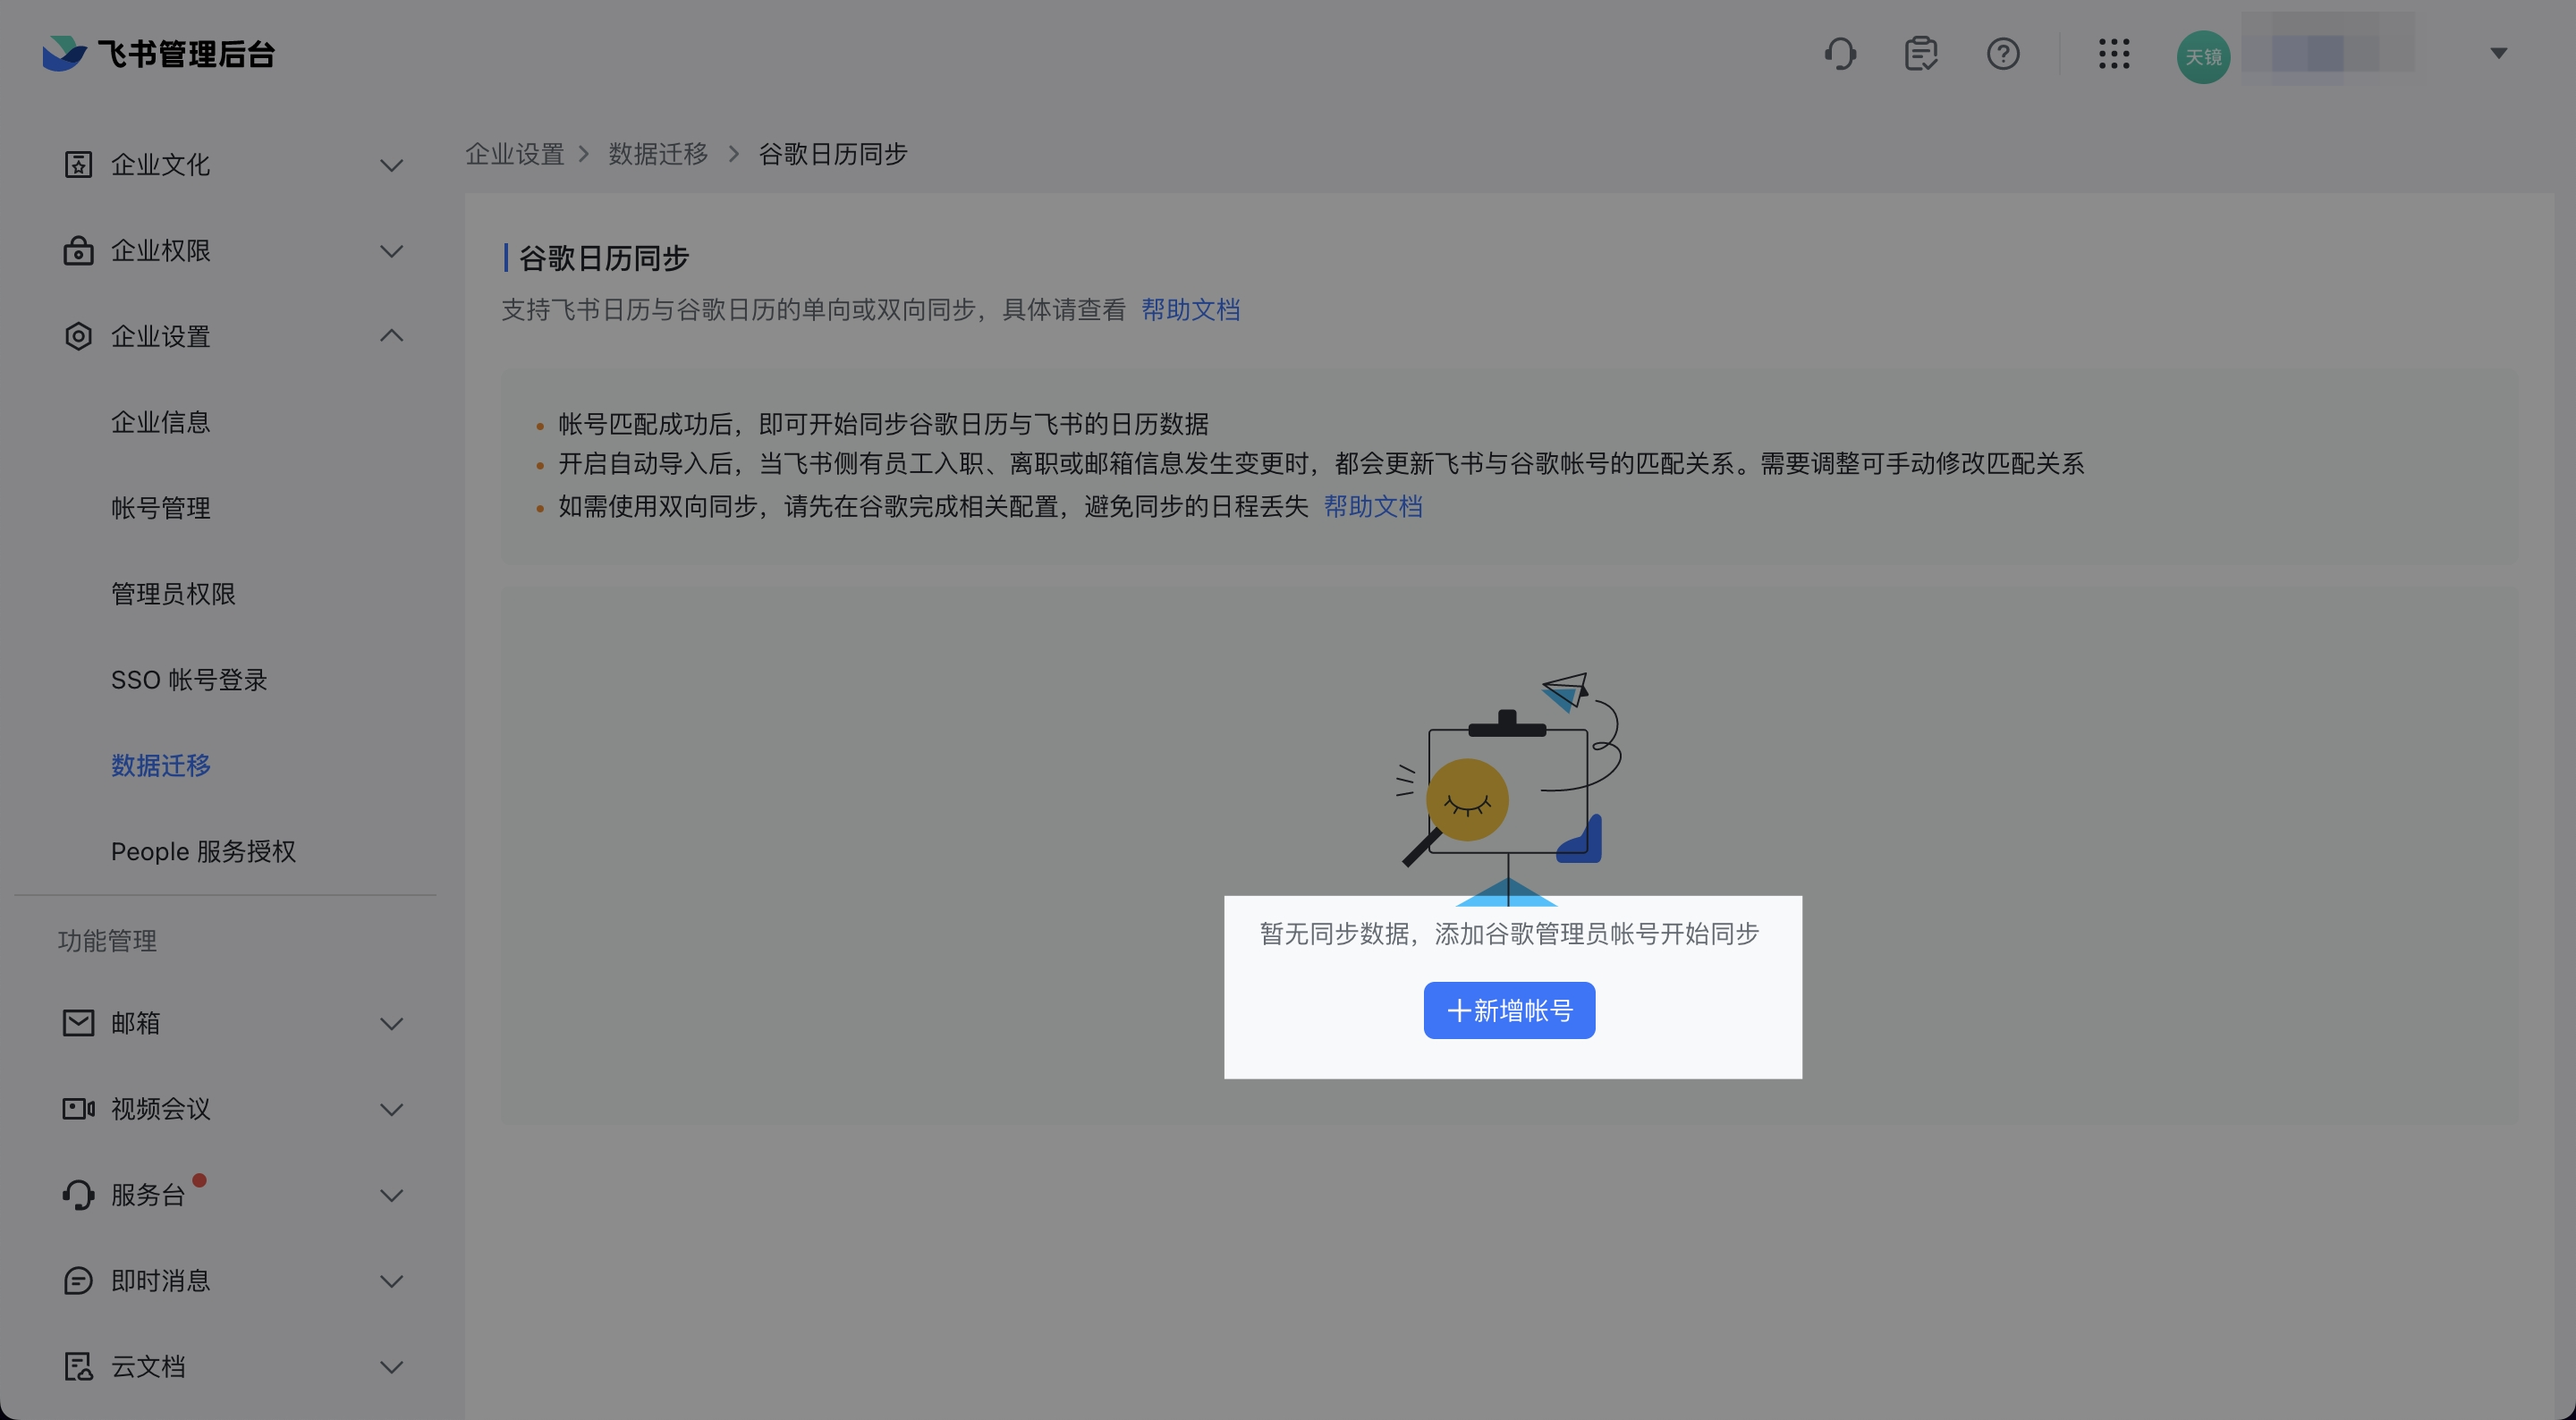Click the 新增帐号 button
The width and height of the screenshot is (2576, 1420).
1509,1011
